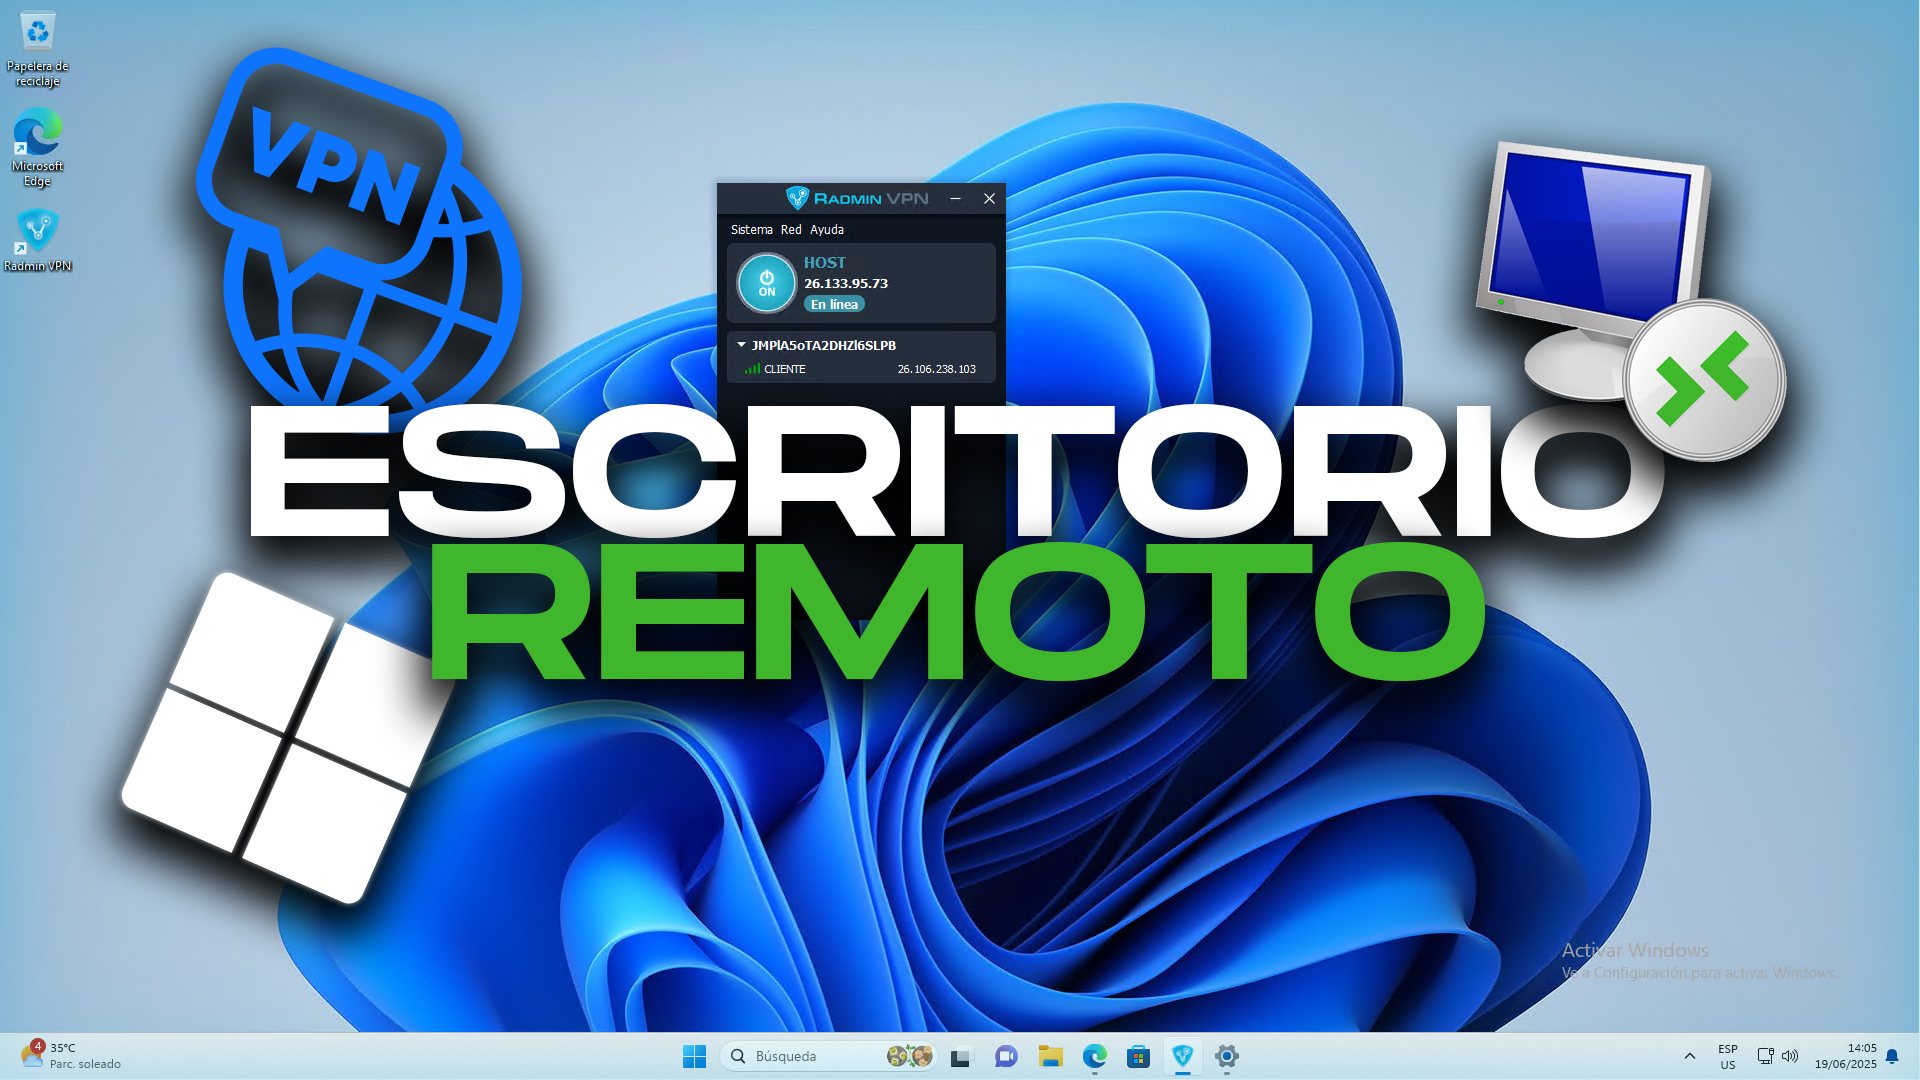Click the CLIENTE signal strength bars icon
This screenshot has width=1920, height=1080.
[x=752, y=368]
